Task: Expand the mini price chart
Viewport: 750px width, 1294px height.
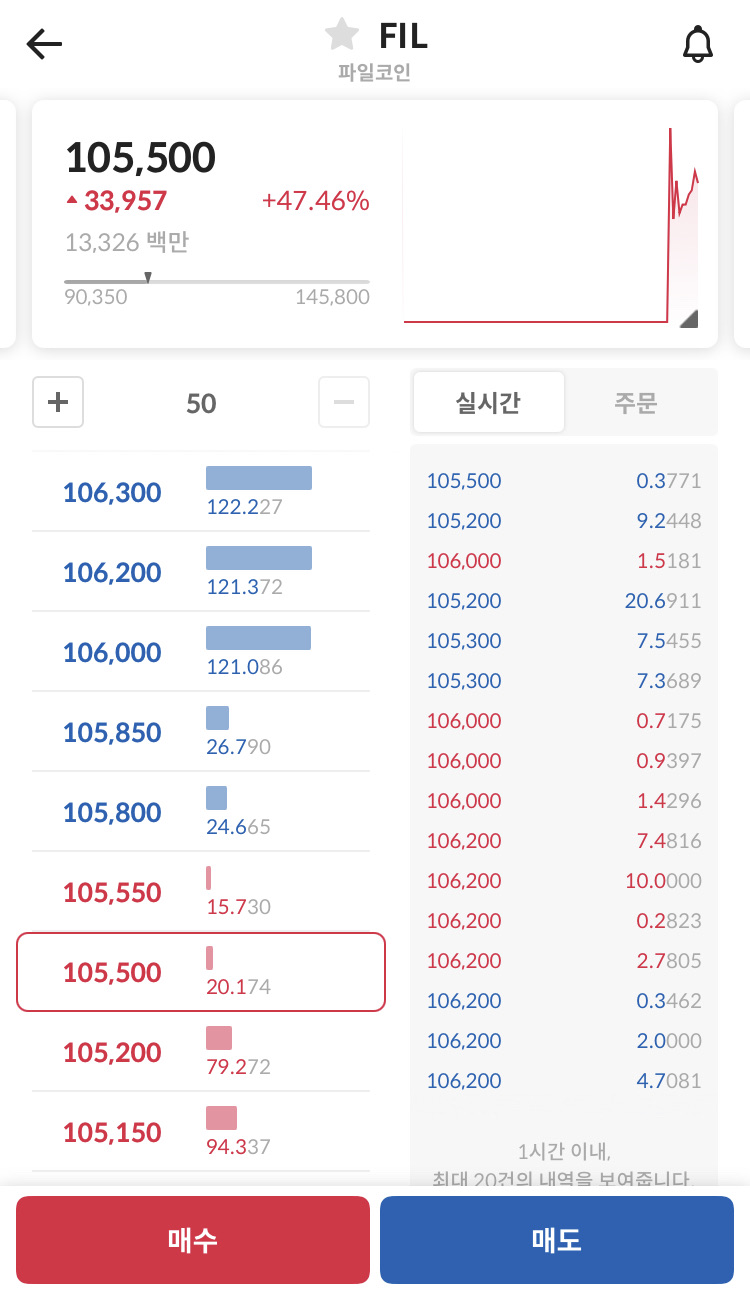Action: [688, 318]
